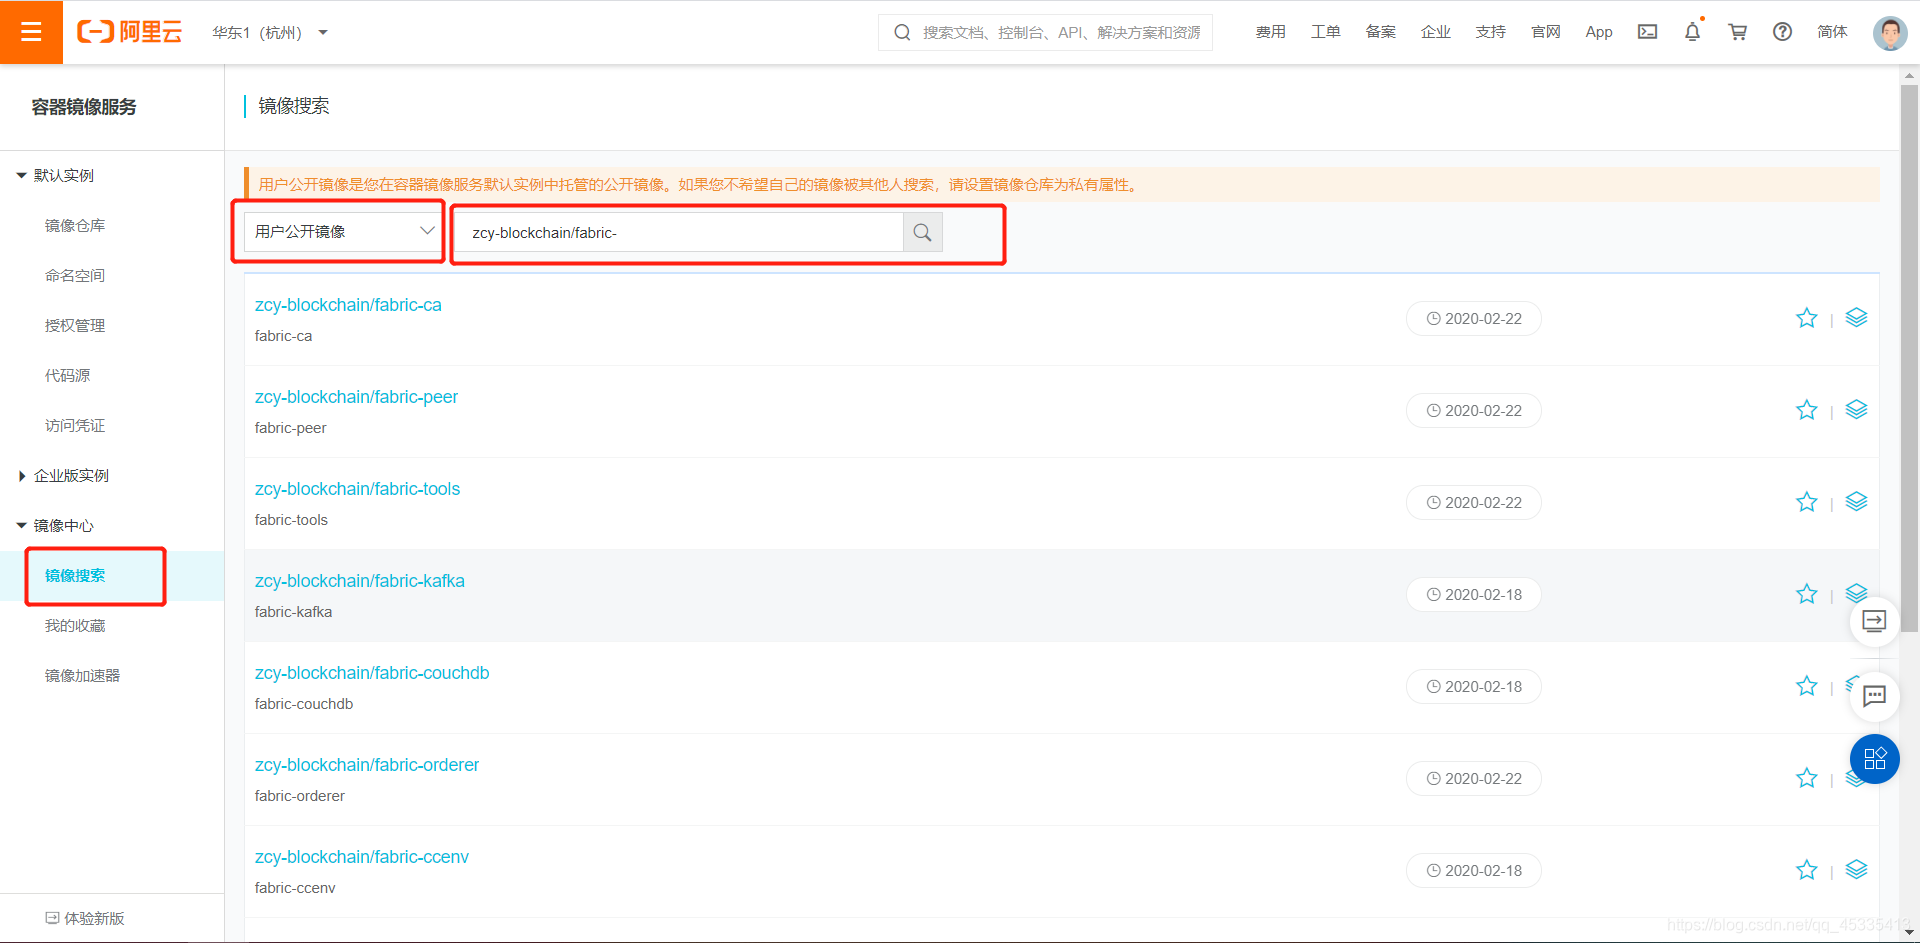Click 工单 in top navigation
The height and width of the screenshot is (943, 1920).
pos(1326,32)
